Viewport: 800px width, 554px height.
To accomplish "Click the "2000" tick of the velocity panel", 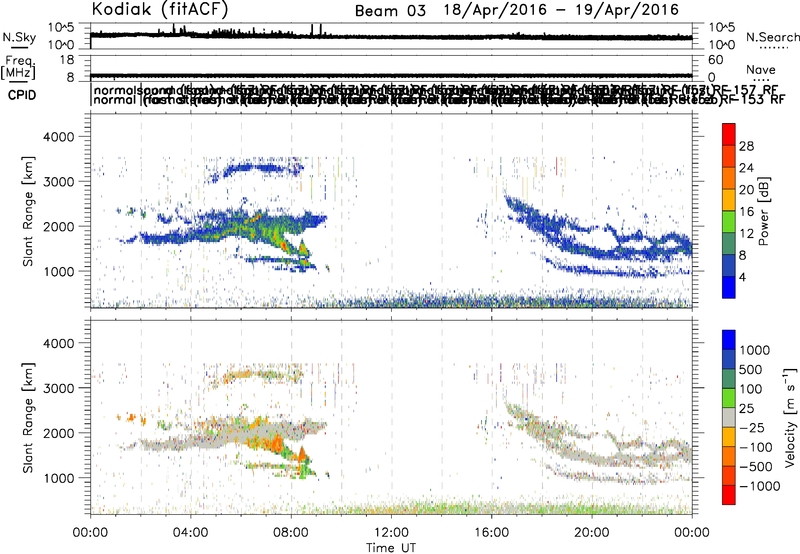I will [x=58, y=433].
